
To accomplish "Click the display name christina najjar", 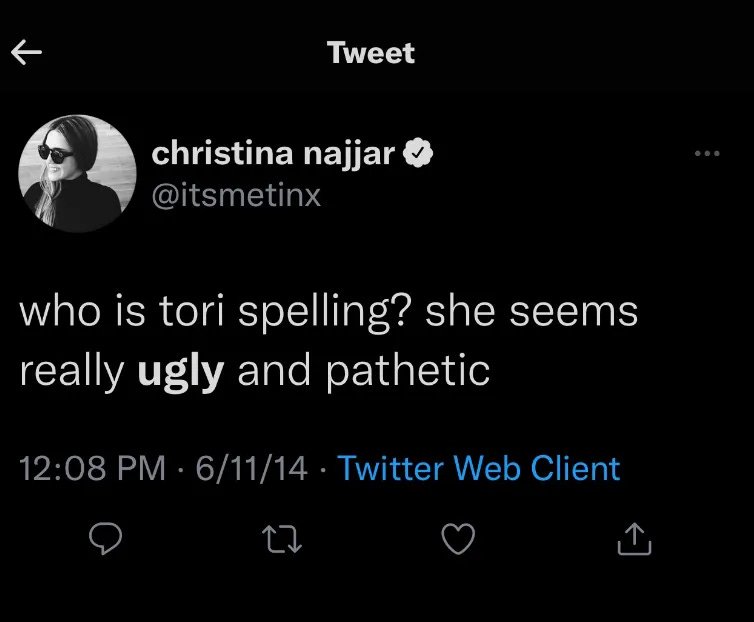I will point(273,153).
